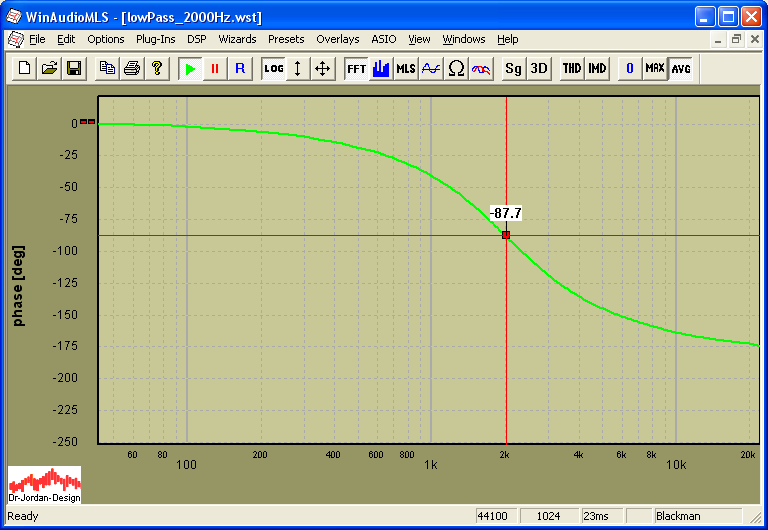The width and height of the screenshot is (768, 530).
Task: Switch to the 3D plot view
Action: (539, 68)
